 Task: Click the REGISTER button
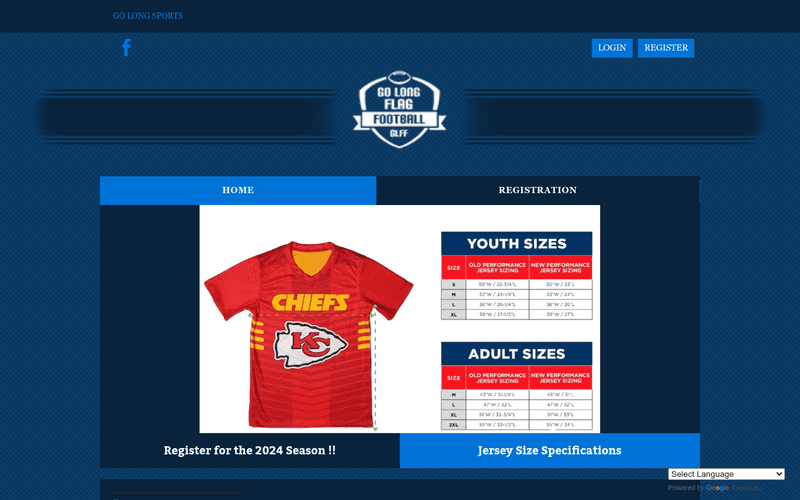coord(666,48)
